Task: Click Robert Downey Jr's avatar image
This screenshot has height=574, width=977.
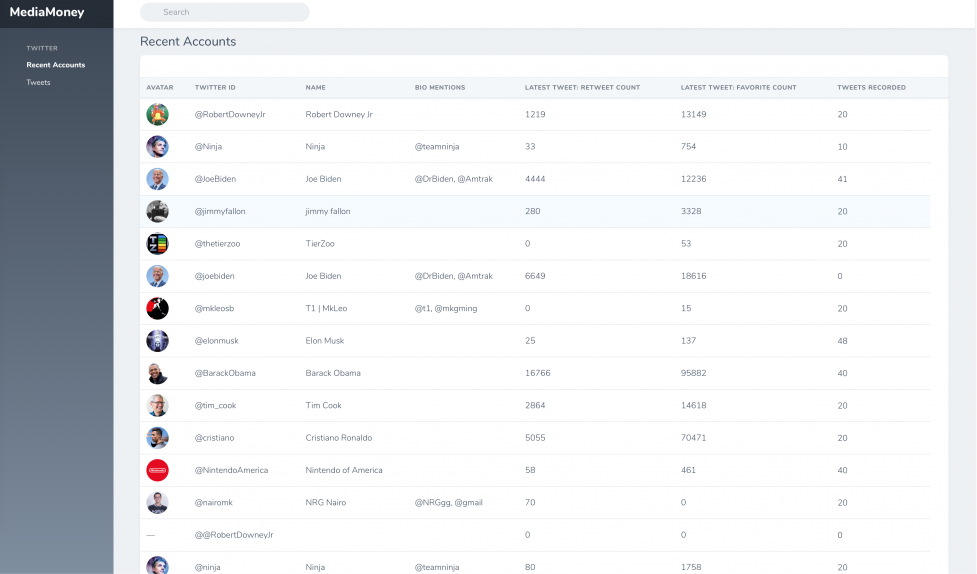Action: point(157,115)
